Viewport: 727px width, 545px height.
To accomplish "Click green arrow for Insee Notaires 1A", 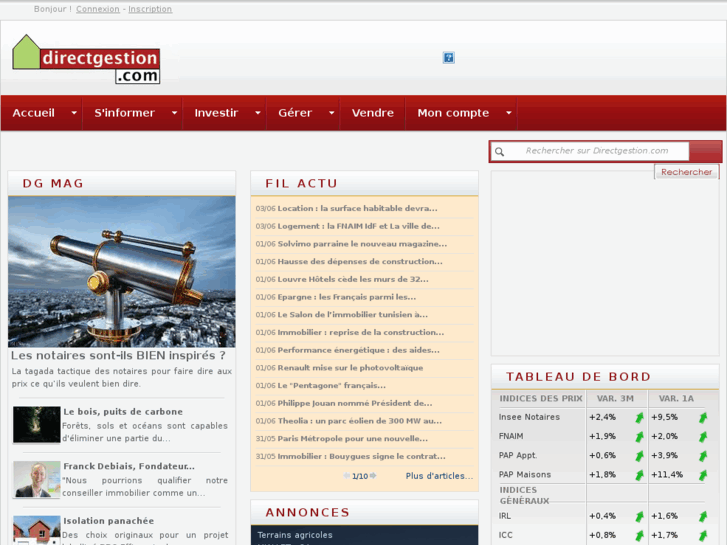I will click(703, 417).
